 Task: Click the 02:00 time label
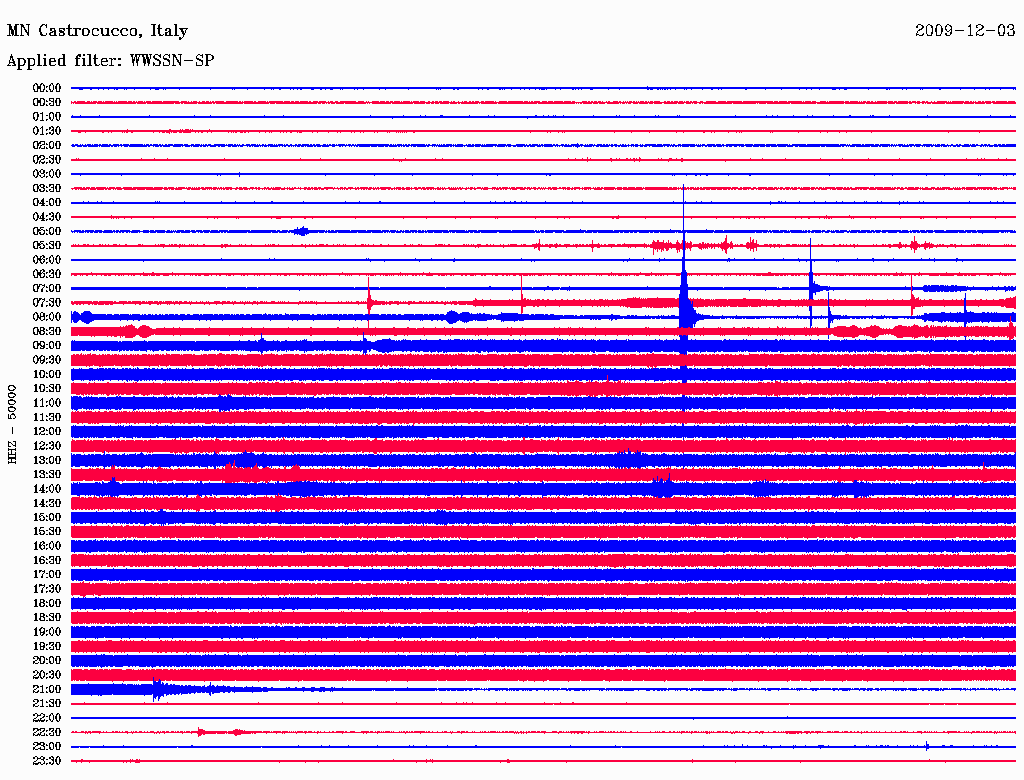pos(47,145)
